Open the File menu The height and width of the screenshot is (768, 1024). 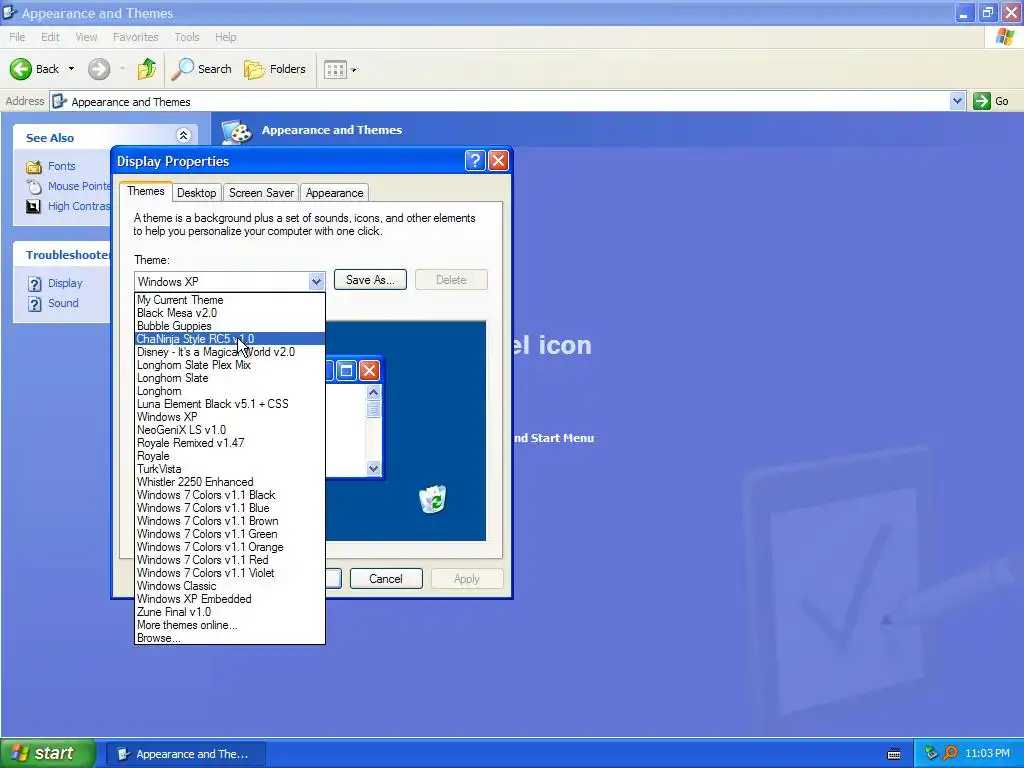17,37
